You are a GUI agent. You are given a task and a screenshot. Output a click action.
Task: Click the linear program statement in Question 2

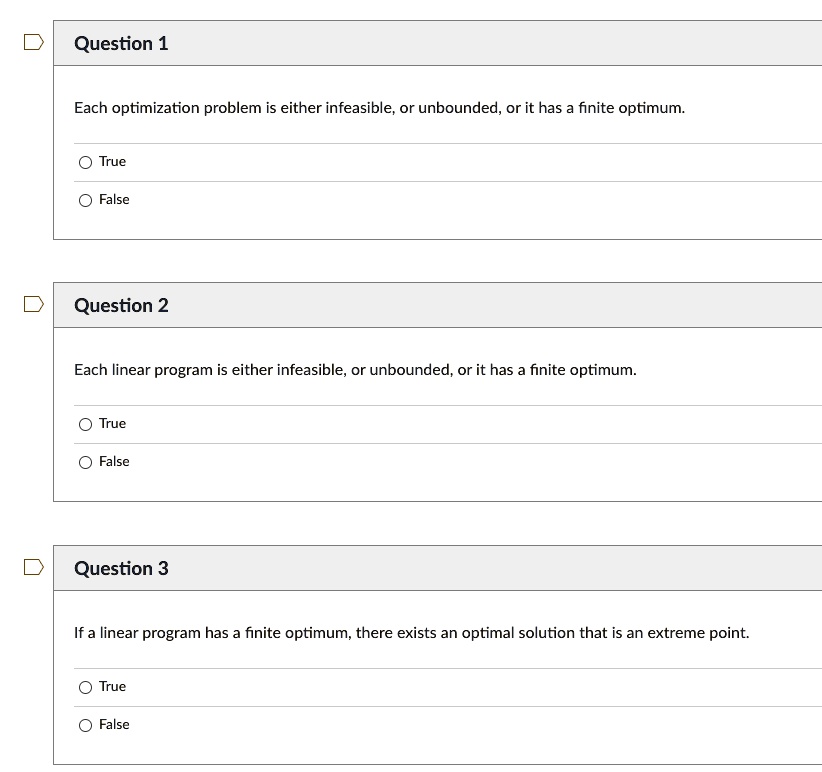click(355, 369)
